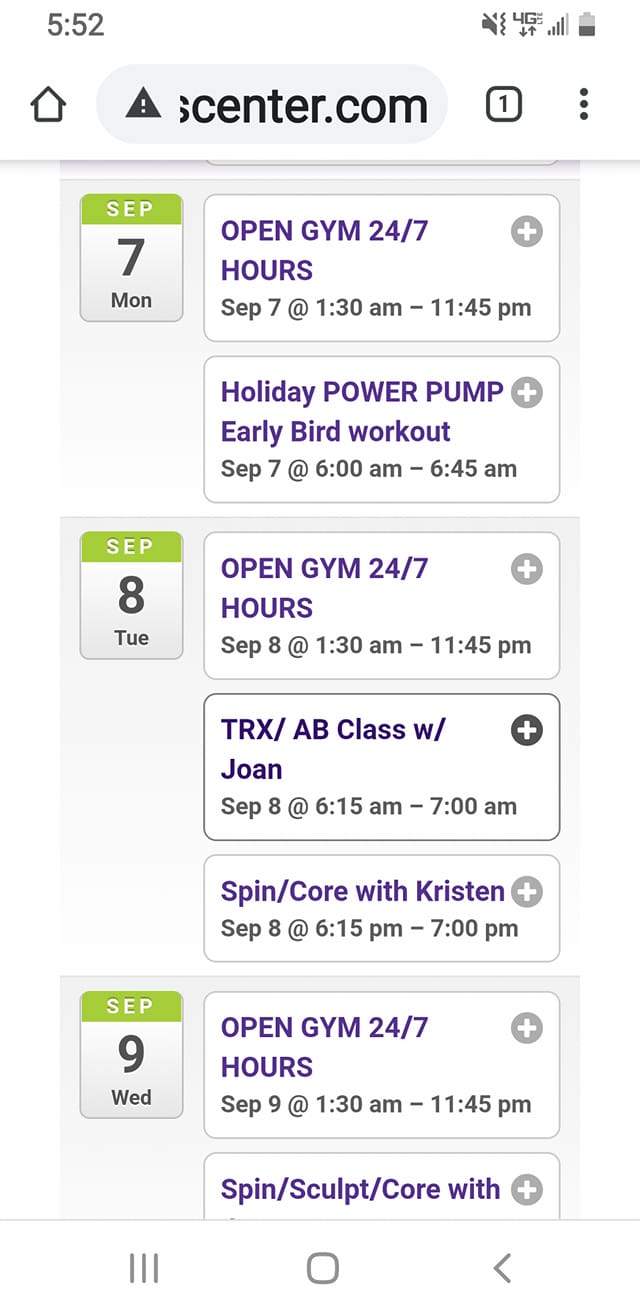Open the tab switcher showing 1 tab
The width and height of the screenshot is (640, 1315).
click(503, 104)
